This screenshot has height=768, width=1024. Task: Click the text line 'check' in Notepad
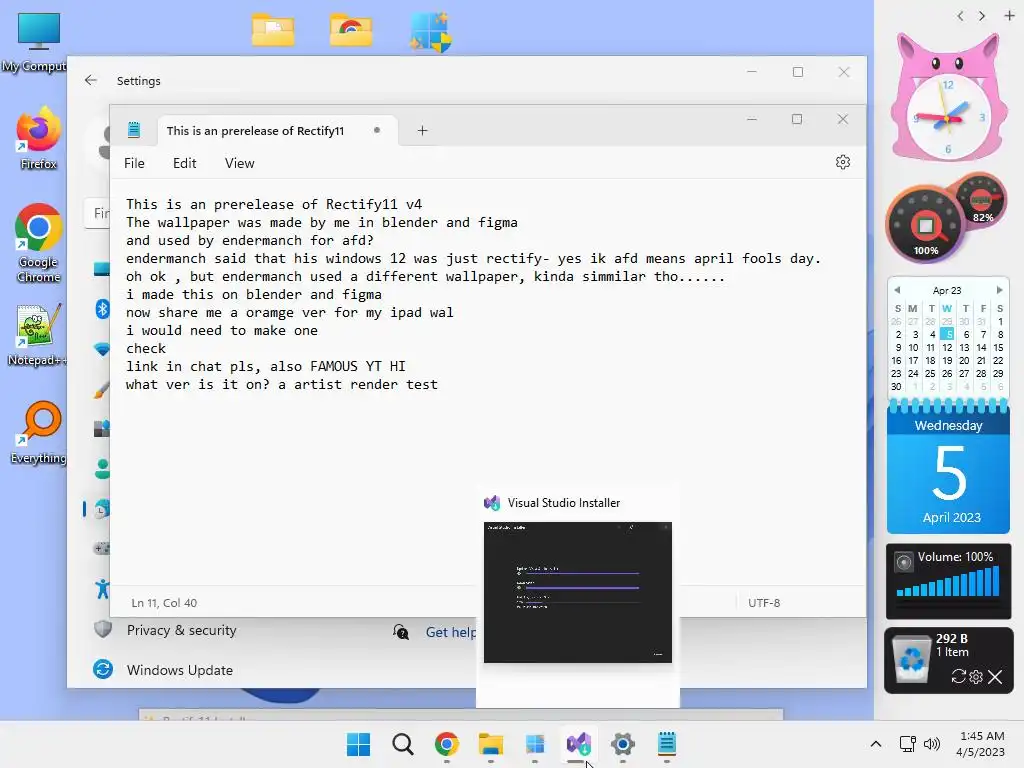coord(146,348)
